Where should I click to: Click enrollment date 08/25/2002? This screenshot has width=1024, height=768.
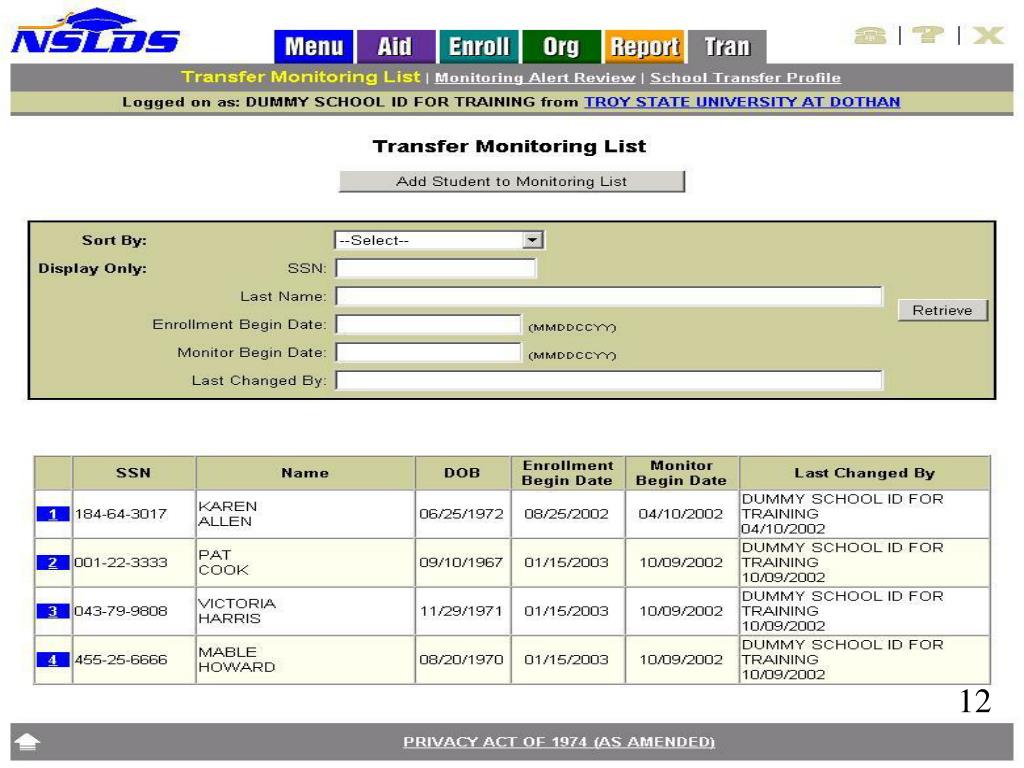tap(566, 514)
